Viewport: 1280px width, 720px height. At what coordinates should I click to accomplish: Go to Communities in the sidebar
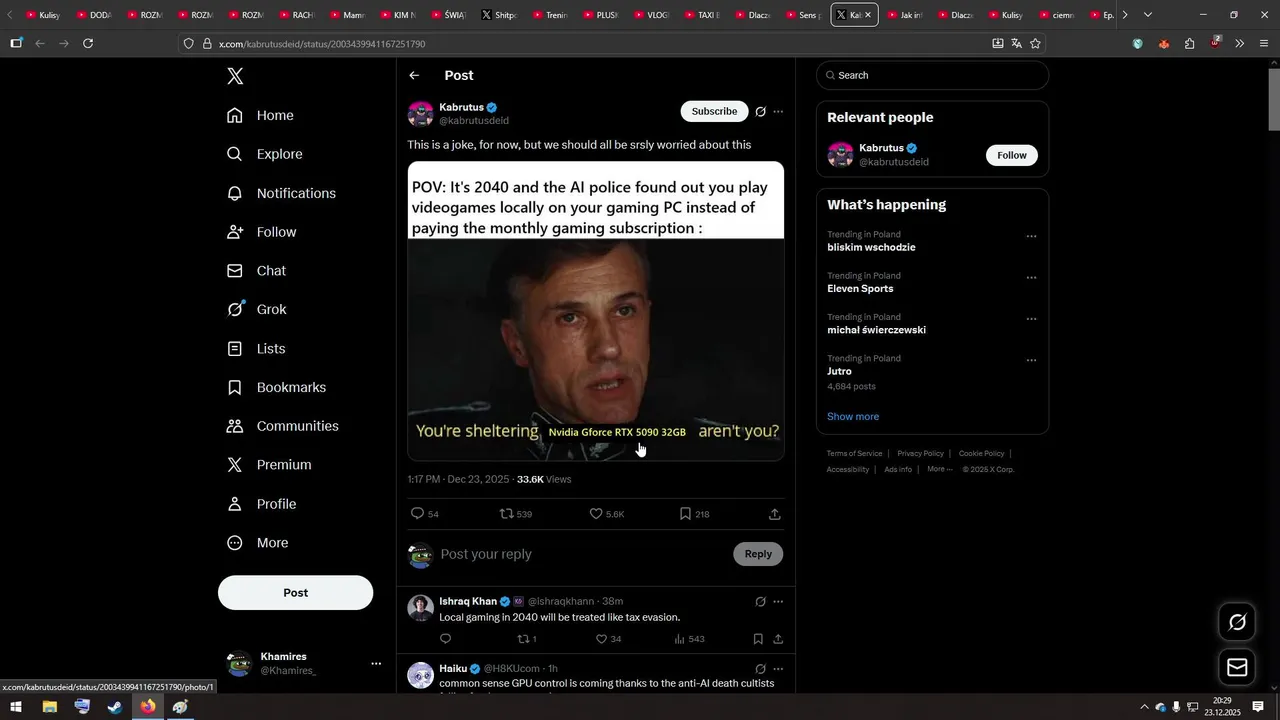296,426
